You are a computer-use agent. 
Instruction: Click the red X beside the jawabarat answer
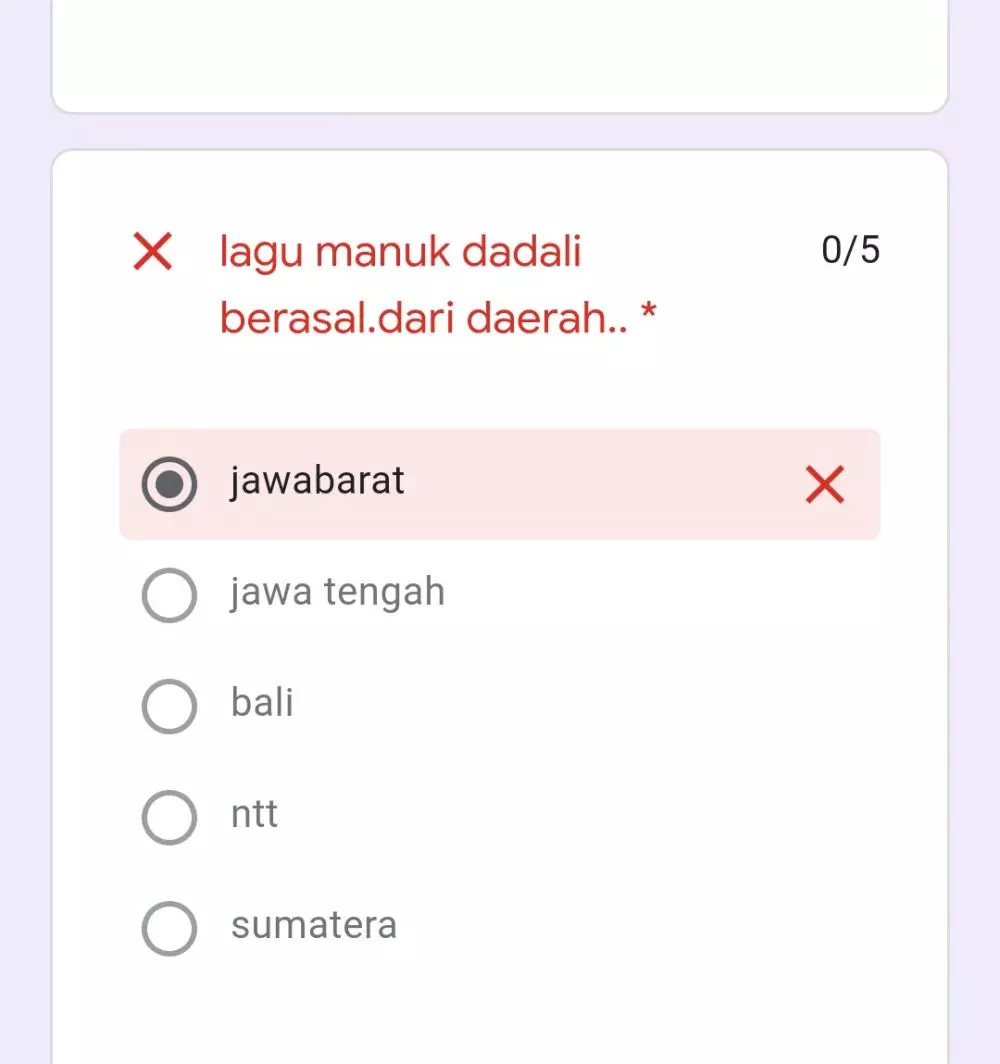click(x=824, y=485)
